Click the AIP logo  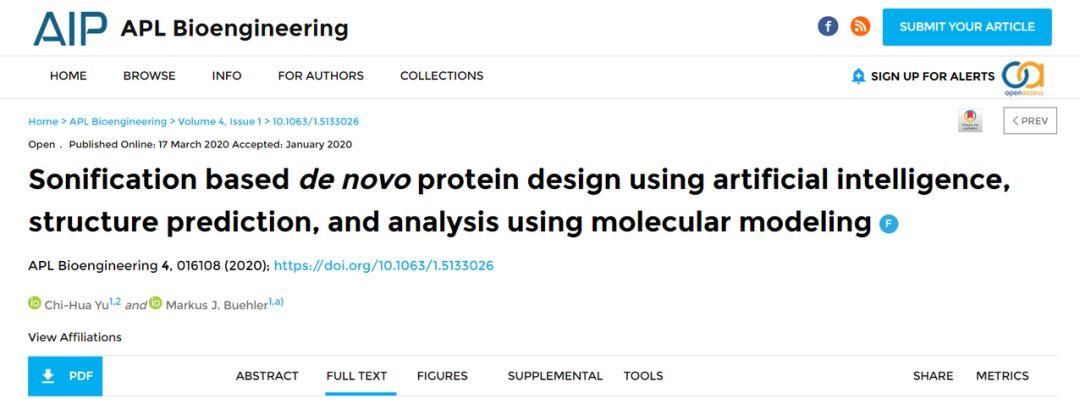tap(70, 28)
